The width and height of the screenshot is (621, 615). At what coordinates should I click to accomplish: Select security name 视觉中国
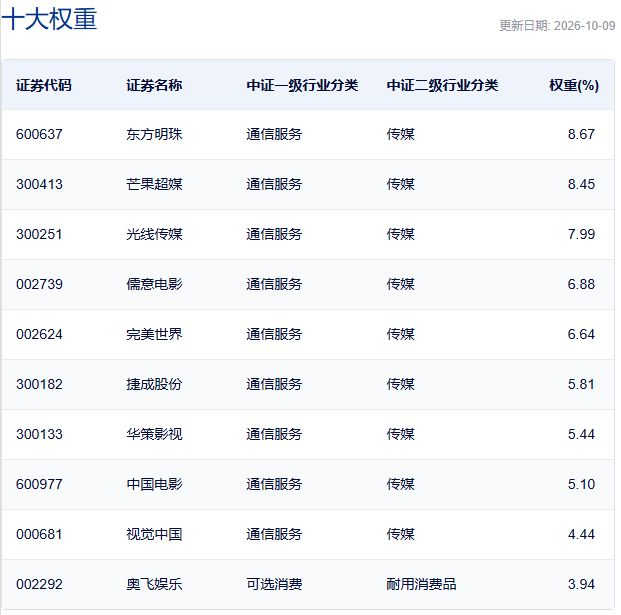click(x=154, y=534)
